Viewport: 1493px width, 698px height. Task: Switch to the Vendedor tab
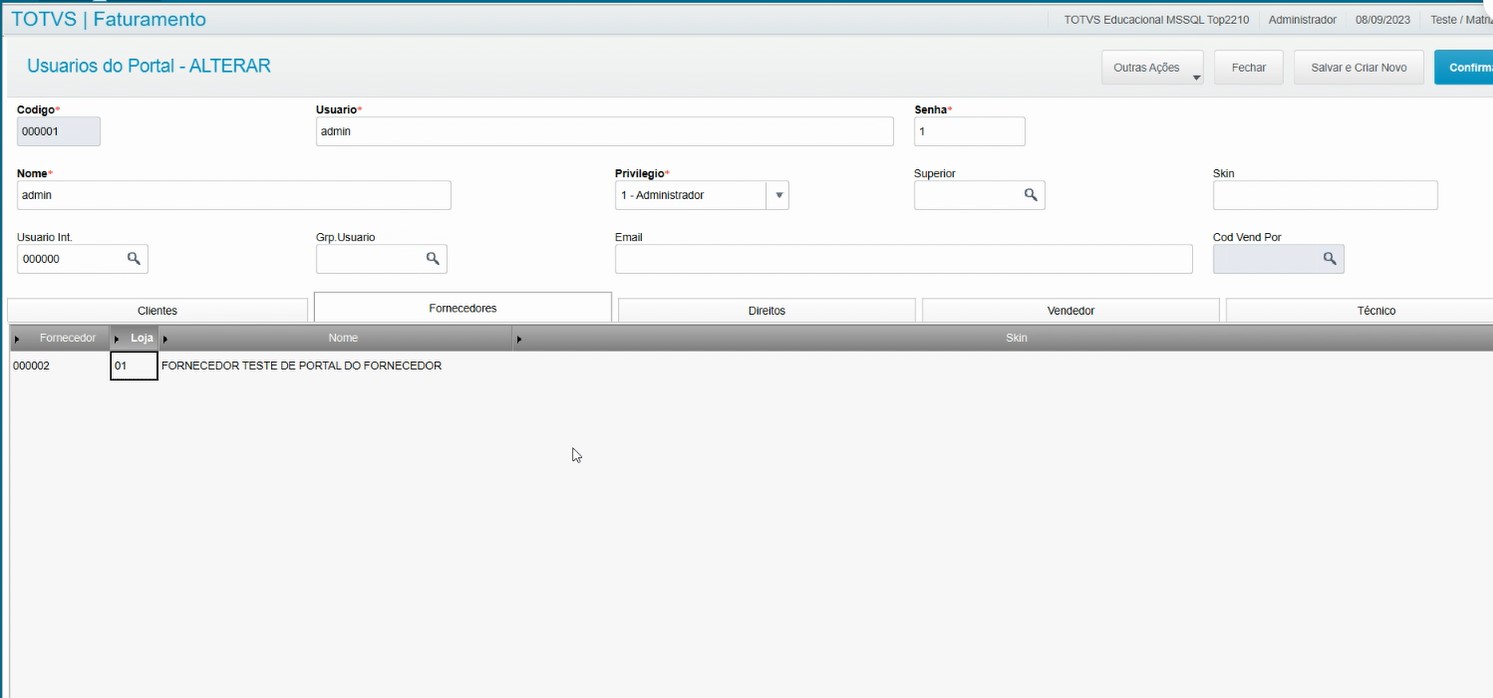coord(1070,311)
